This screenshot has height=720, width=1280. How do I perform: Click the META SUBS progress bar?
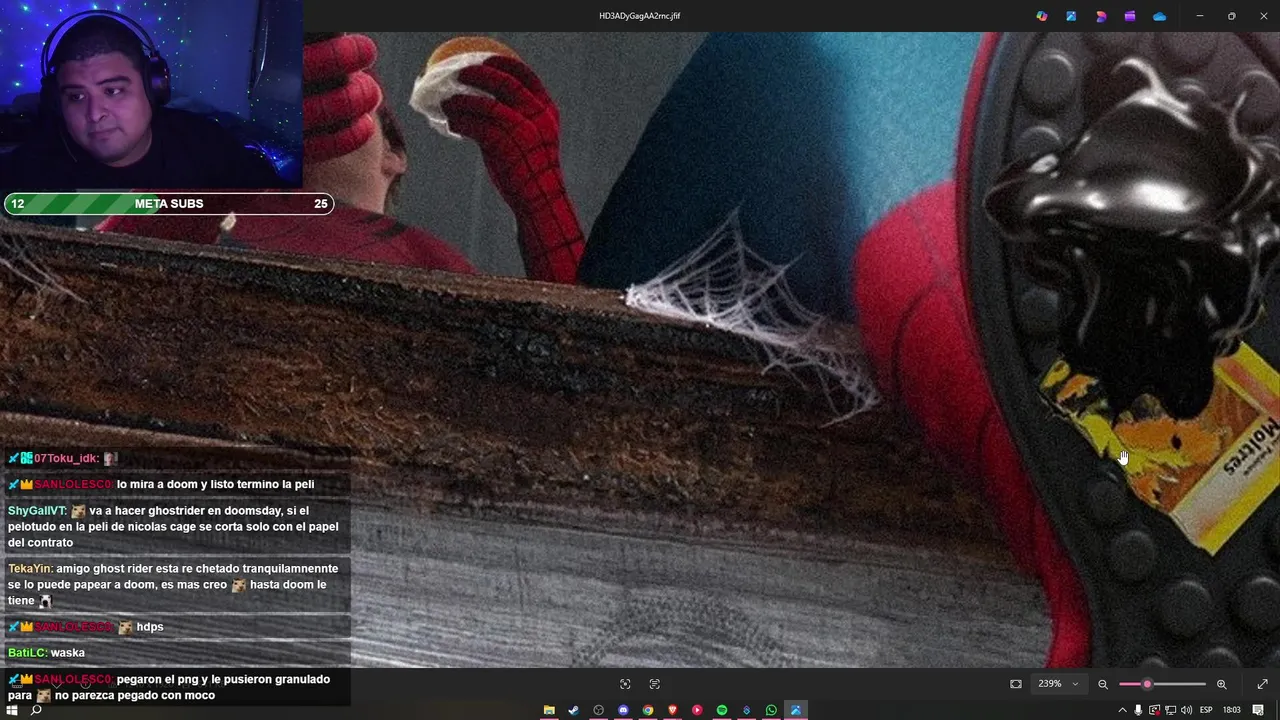[x=168, y=204]
